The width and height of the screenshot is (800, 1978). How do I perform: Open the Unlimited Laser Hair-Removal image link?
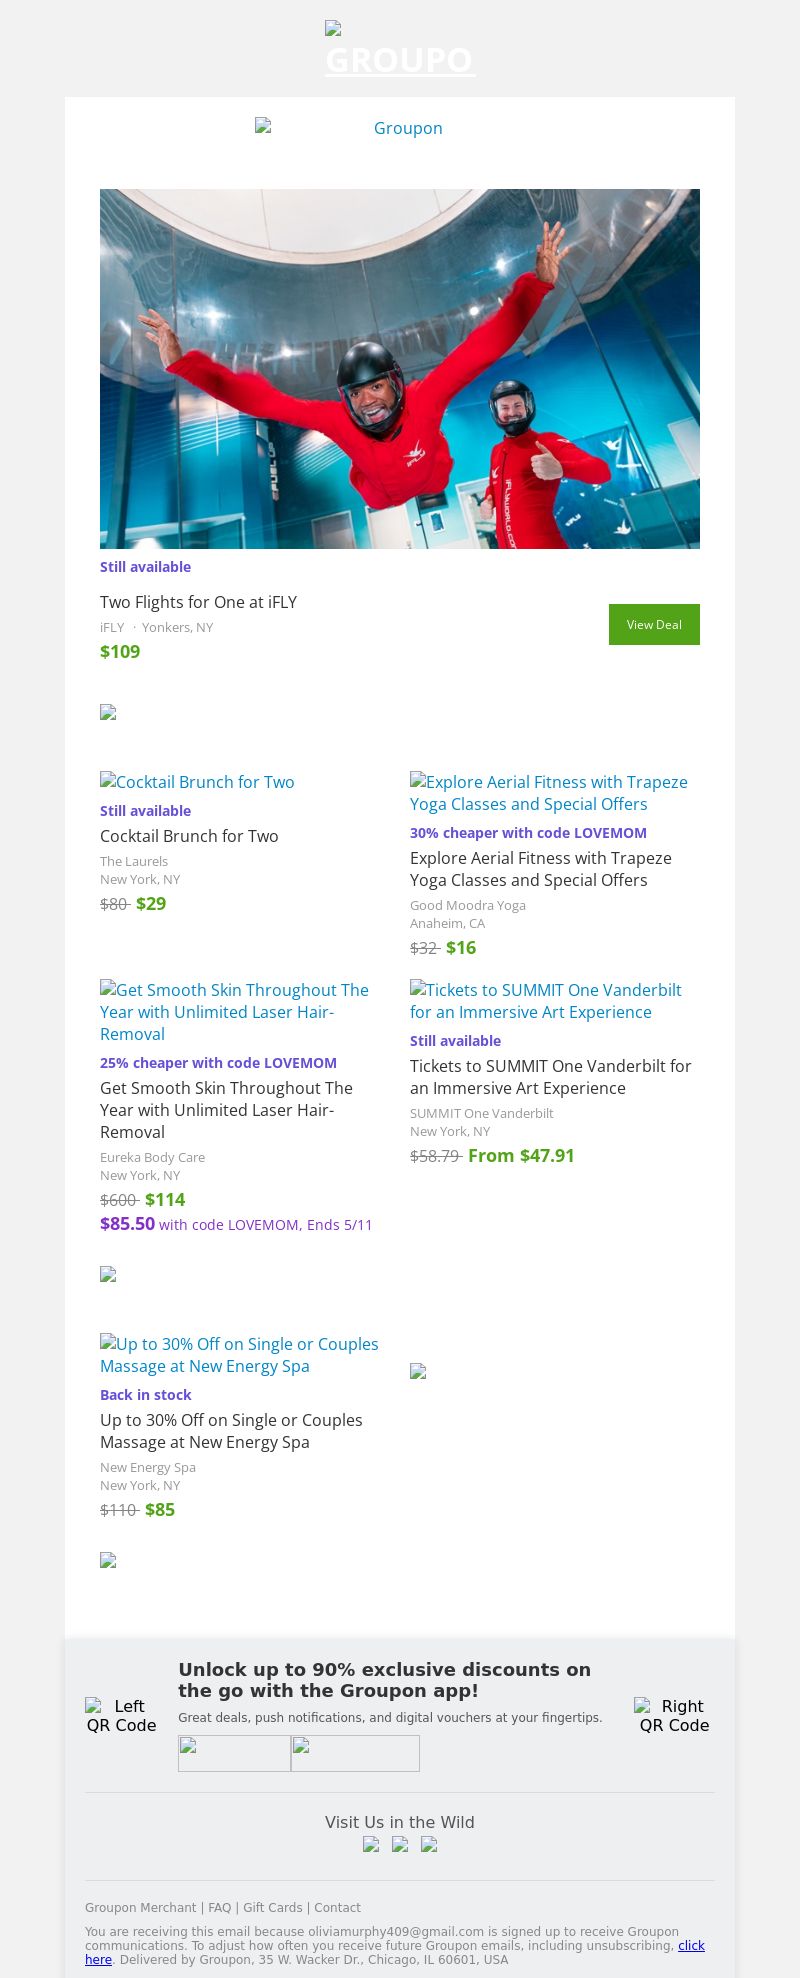click(234, 1012)
